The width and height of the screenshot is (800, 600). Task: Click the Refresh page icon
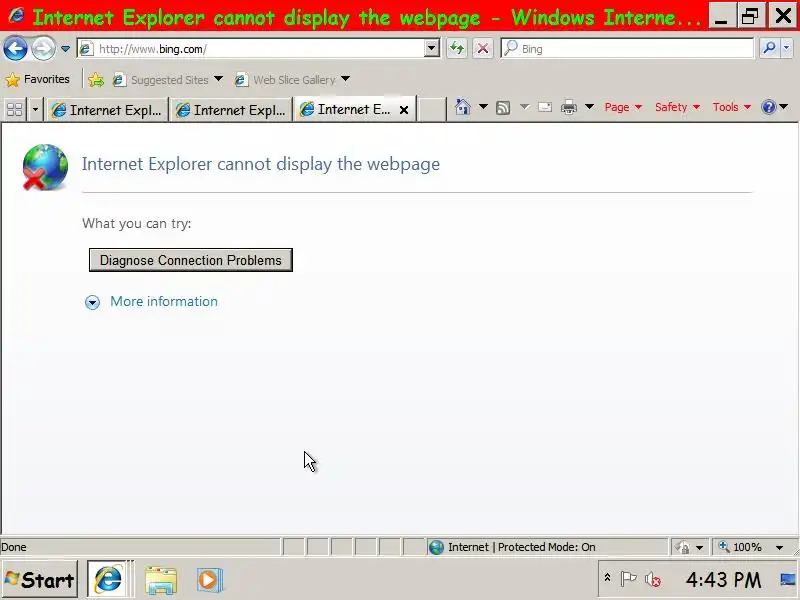457,49
